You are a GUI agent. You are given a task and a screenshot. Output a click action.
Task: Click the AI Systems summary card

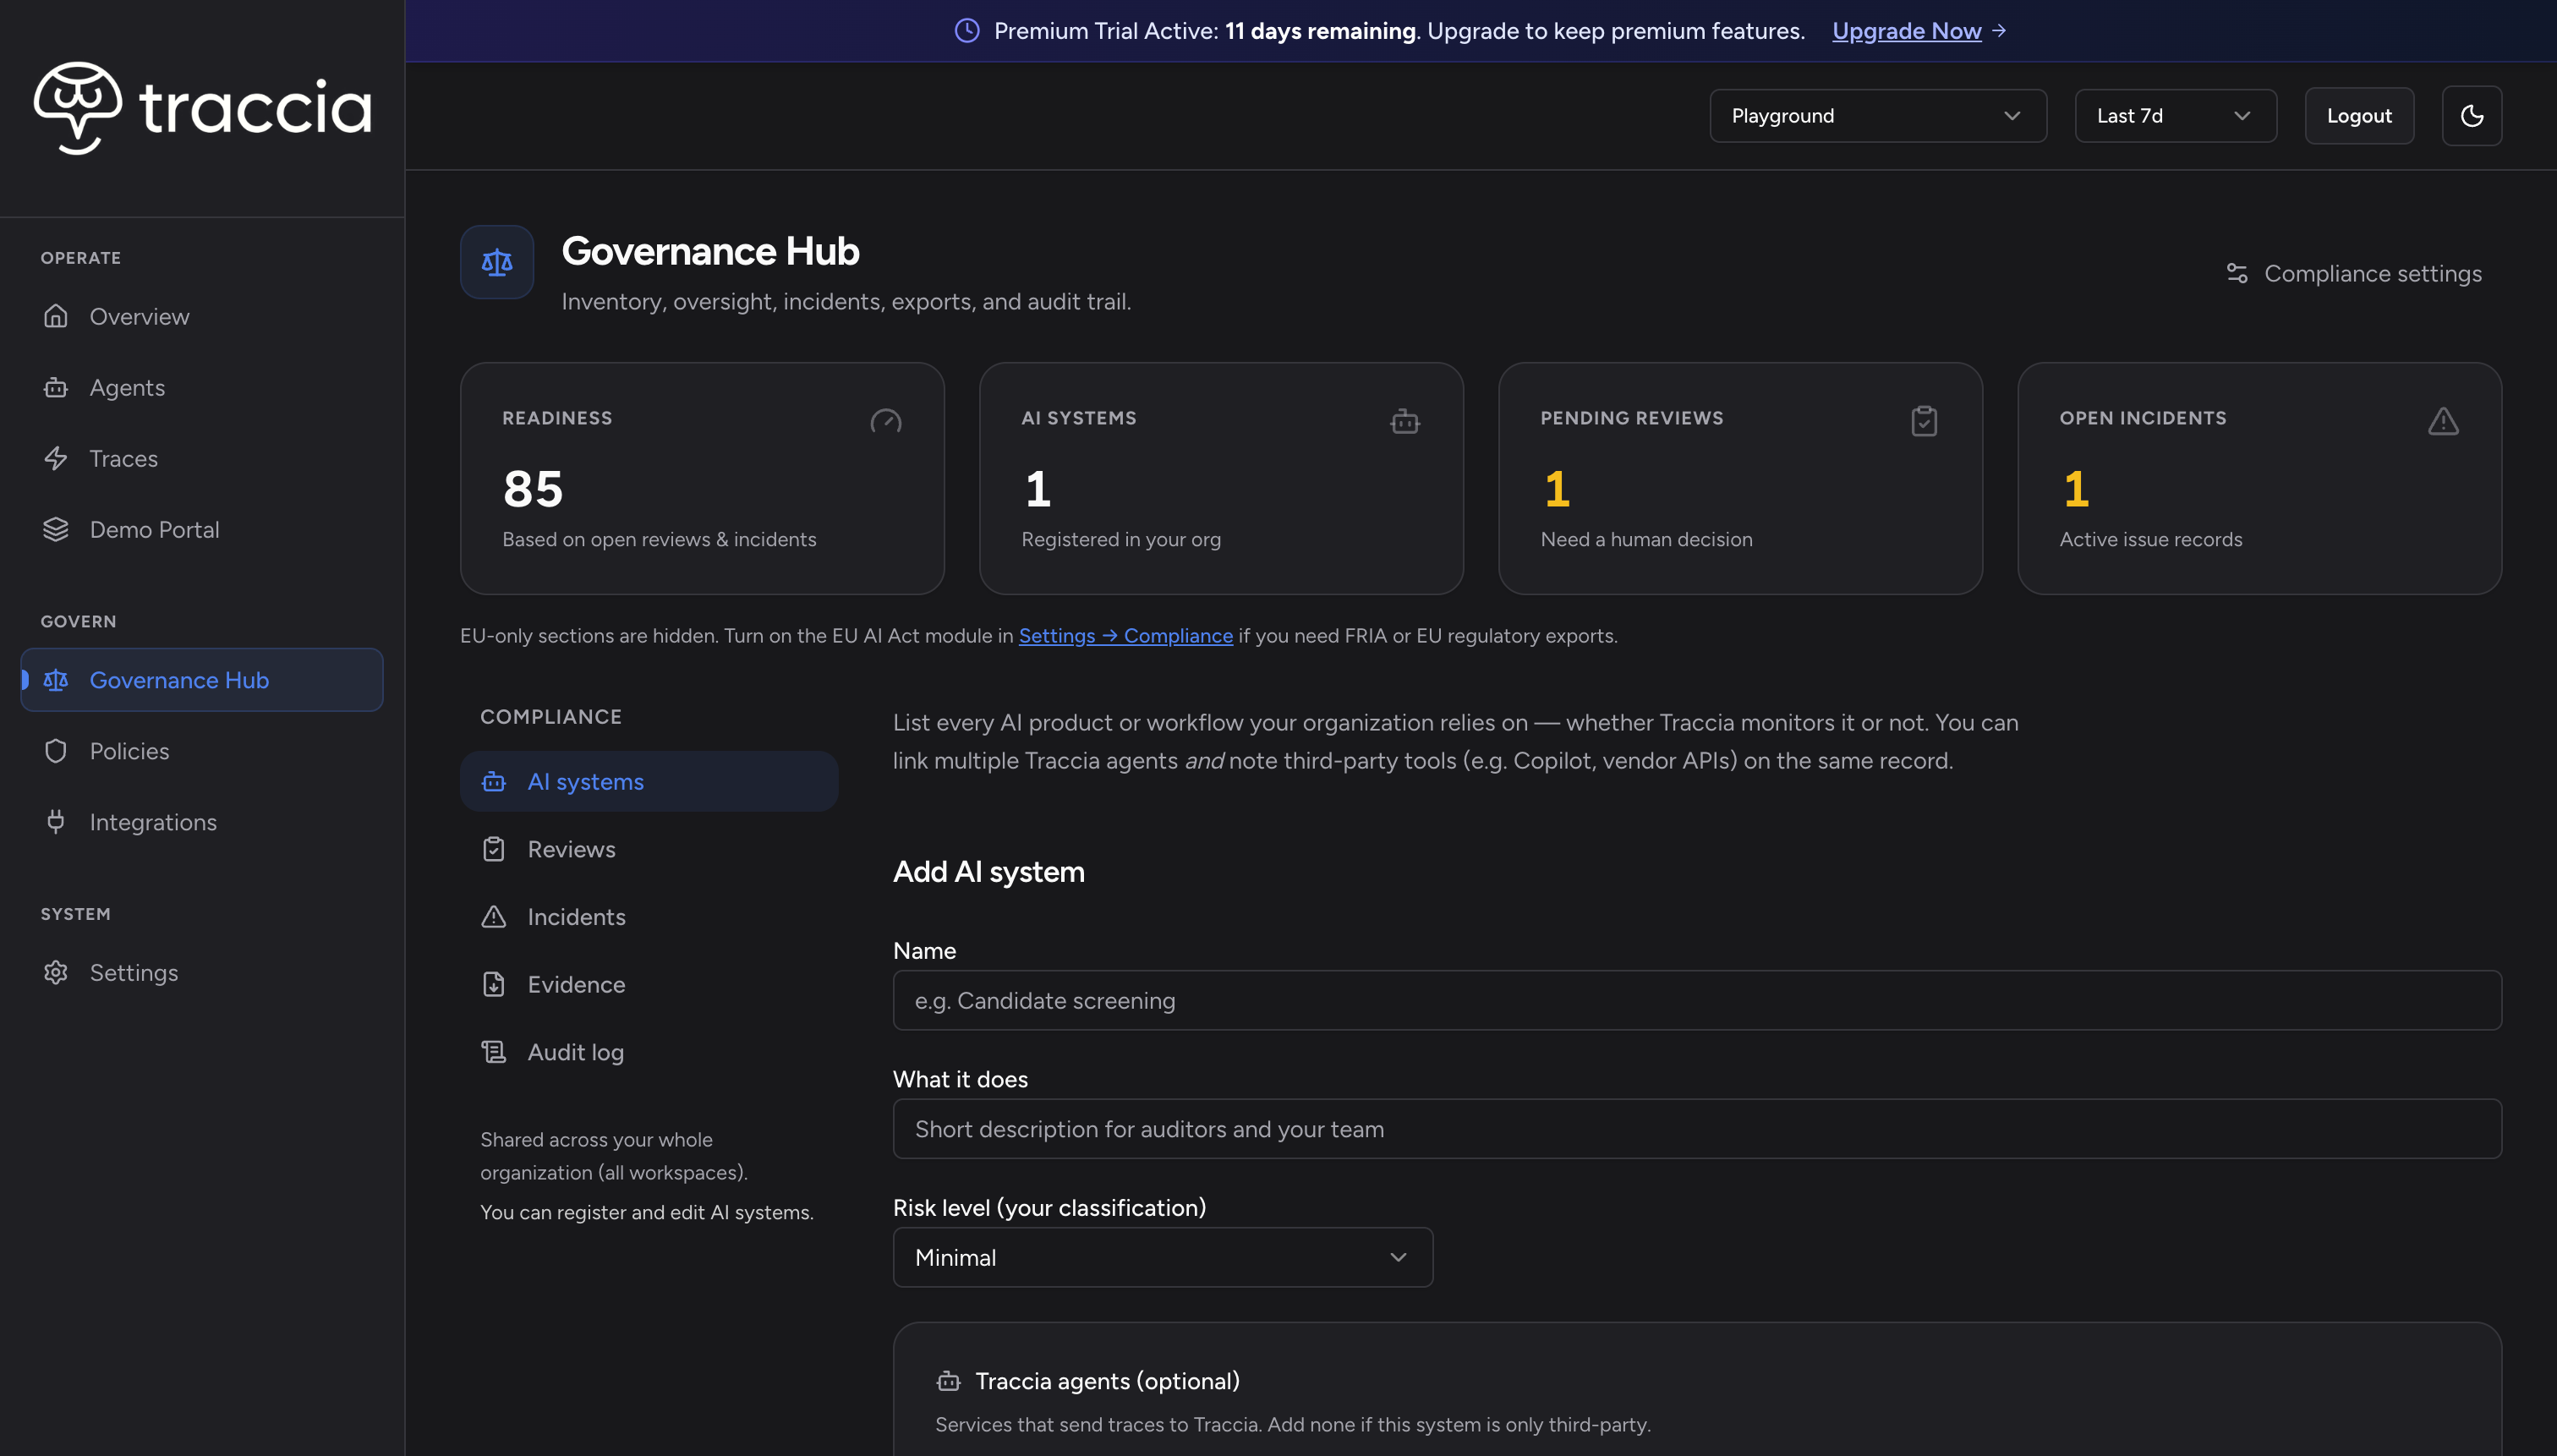[x=1221, y=478]
